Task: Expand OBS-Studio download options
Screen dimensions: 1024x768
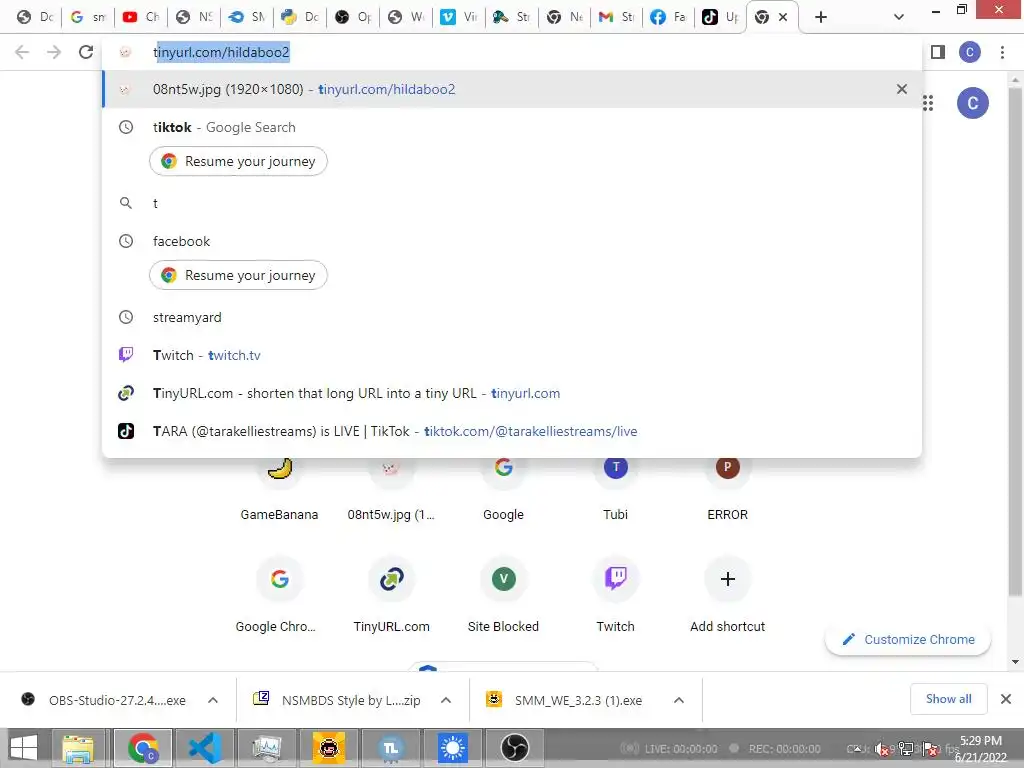Action: (x=213, y=700)
